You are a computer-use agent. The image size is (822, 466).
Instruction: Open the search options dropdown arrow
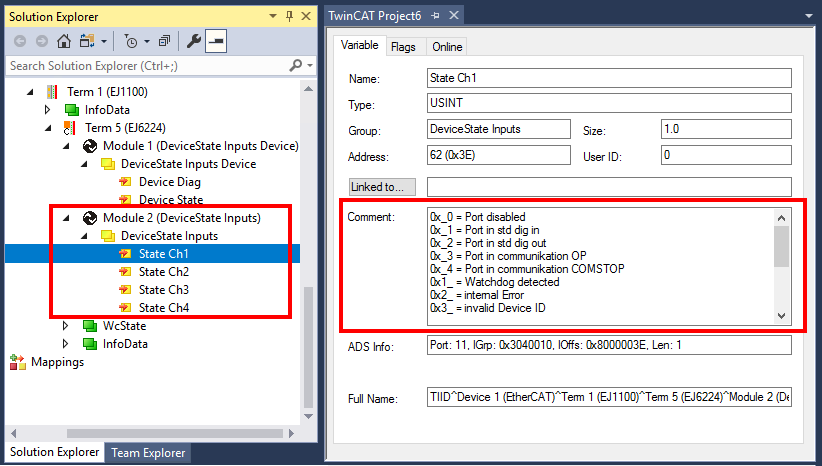point(310,66)
